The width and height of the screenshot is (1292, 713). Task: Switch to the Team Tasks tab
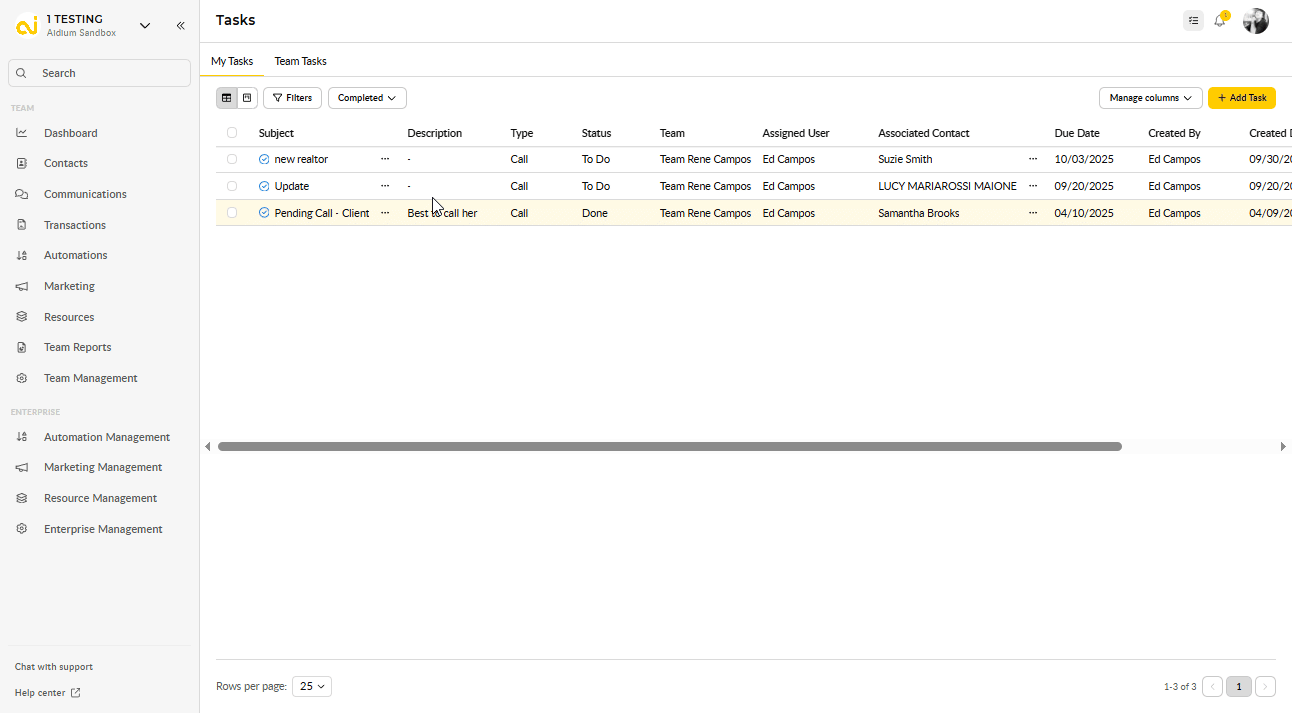click(300, 61)
